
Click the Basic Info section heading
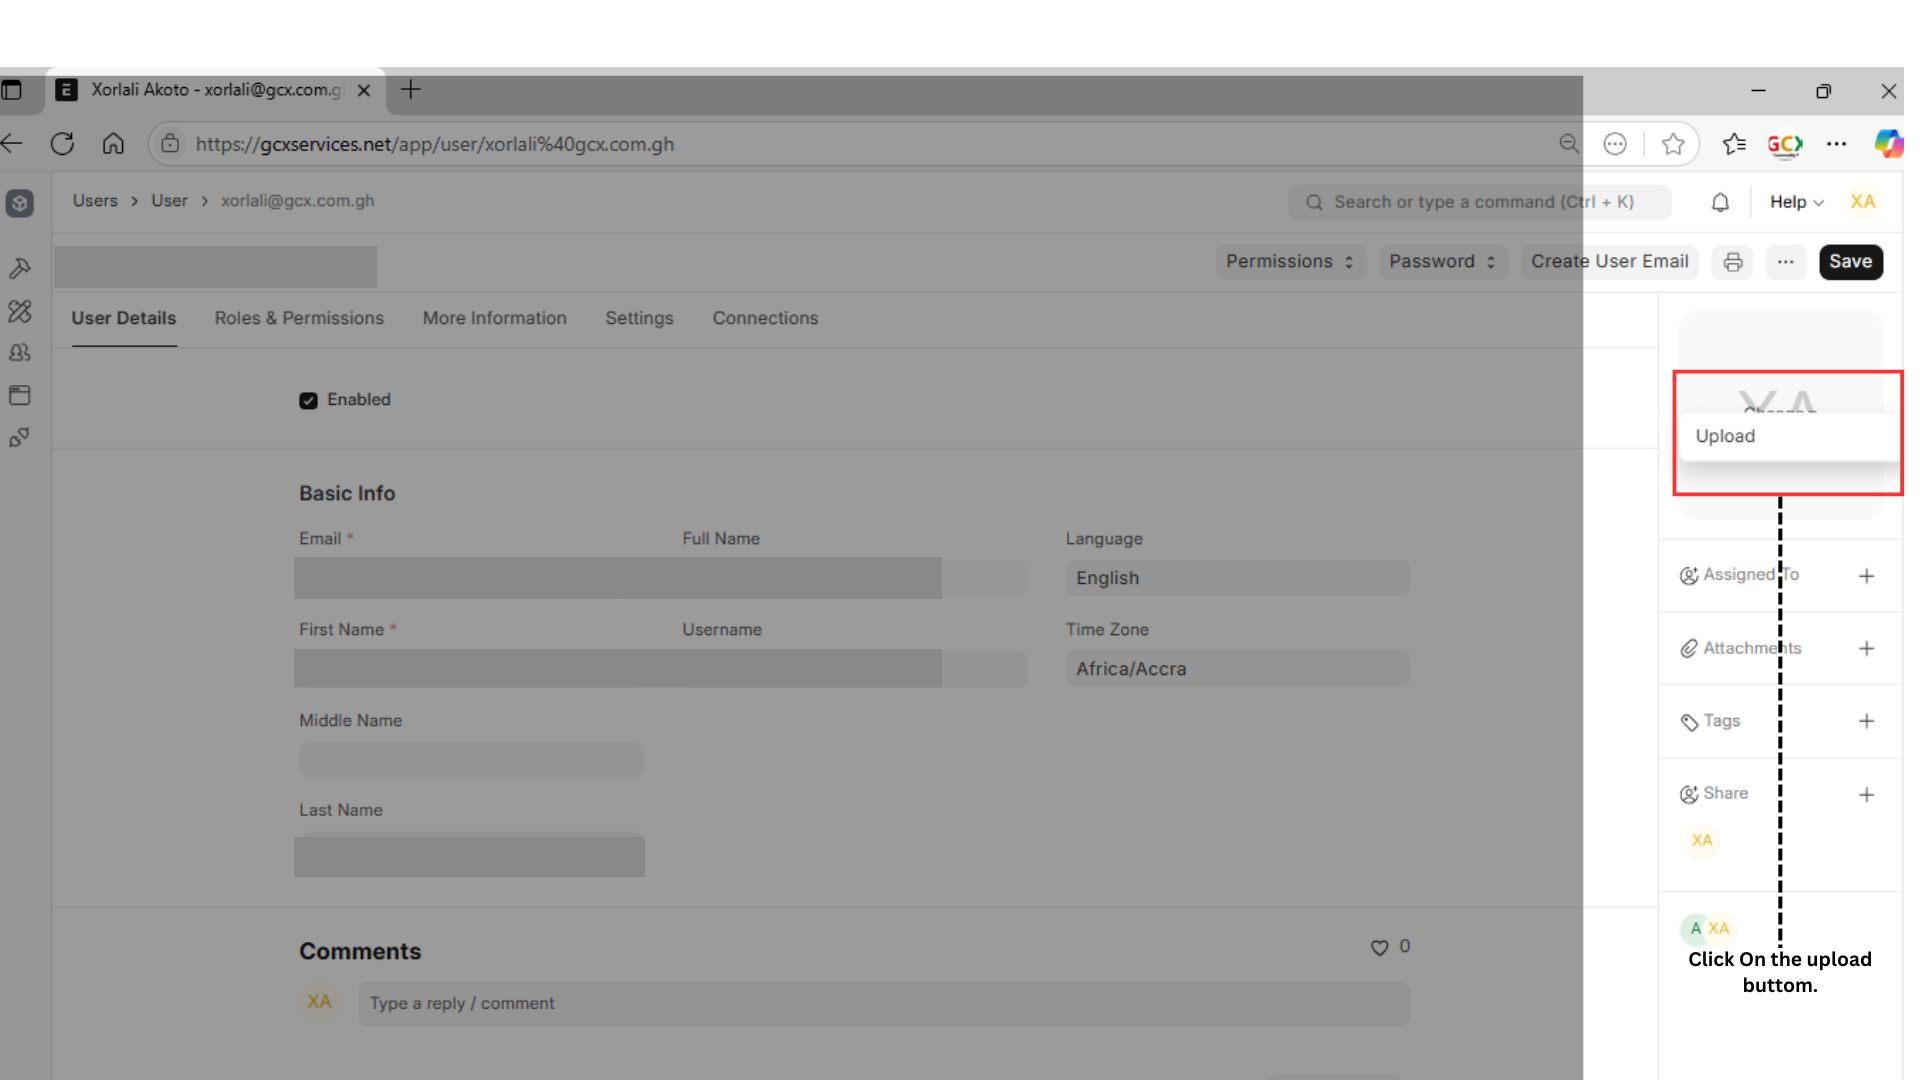[x=347, y=493]
